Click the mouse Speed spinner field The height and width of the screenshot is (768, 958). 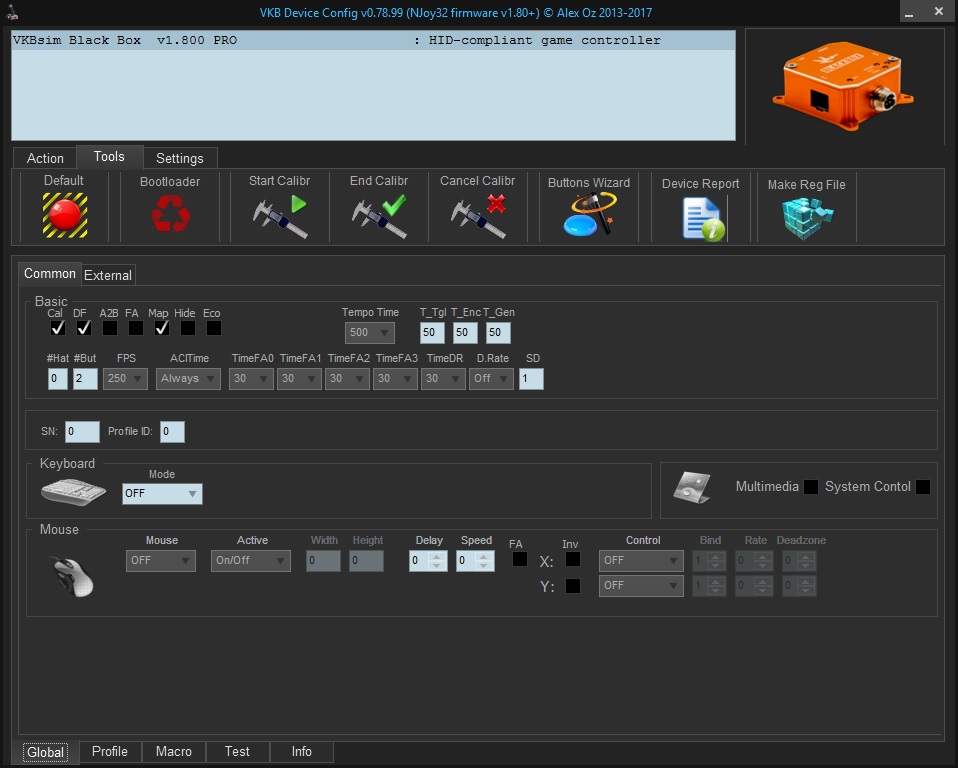pyautogui.click(x=475, y=561)
